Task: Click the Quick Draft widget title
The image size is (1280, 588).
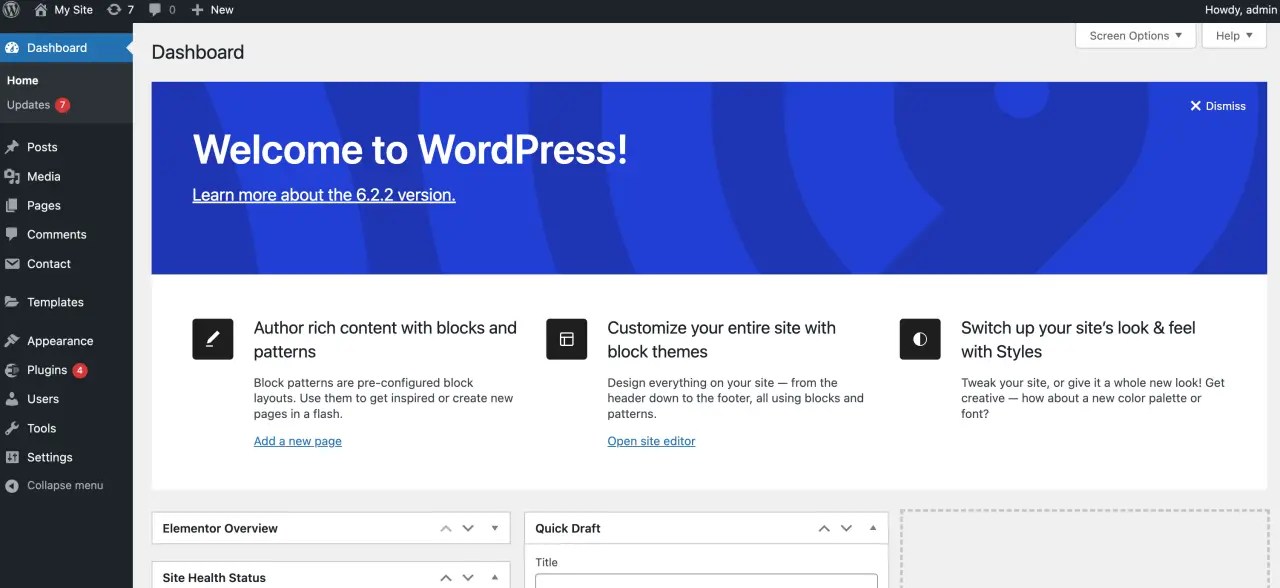Action: click(568, 528)
